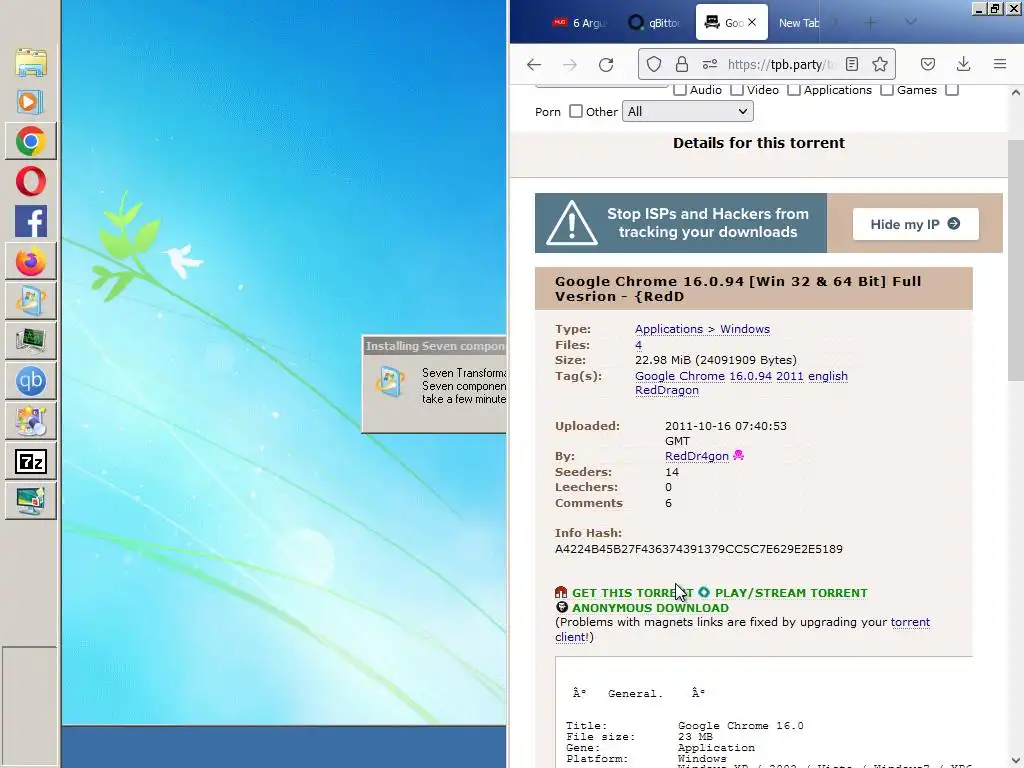The width and height of the screenshot is (1024, 768).
Task: Click the Stop ISPs and Hackers banner
Action: [x=681, y=223]
